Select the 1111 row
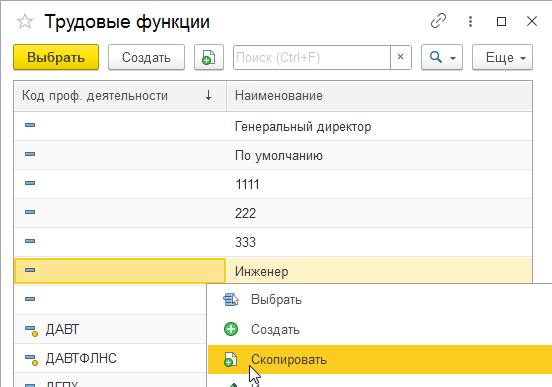Viewport: 552px width, 387px height. pyautogui.click(x=273, y=184)
